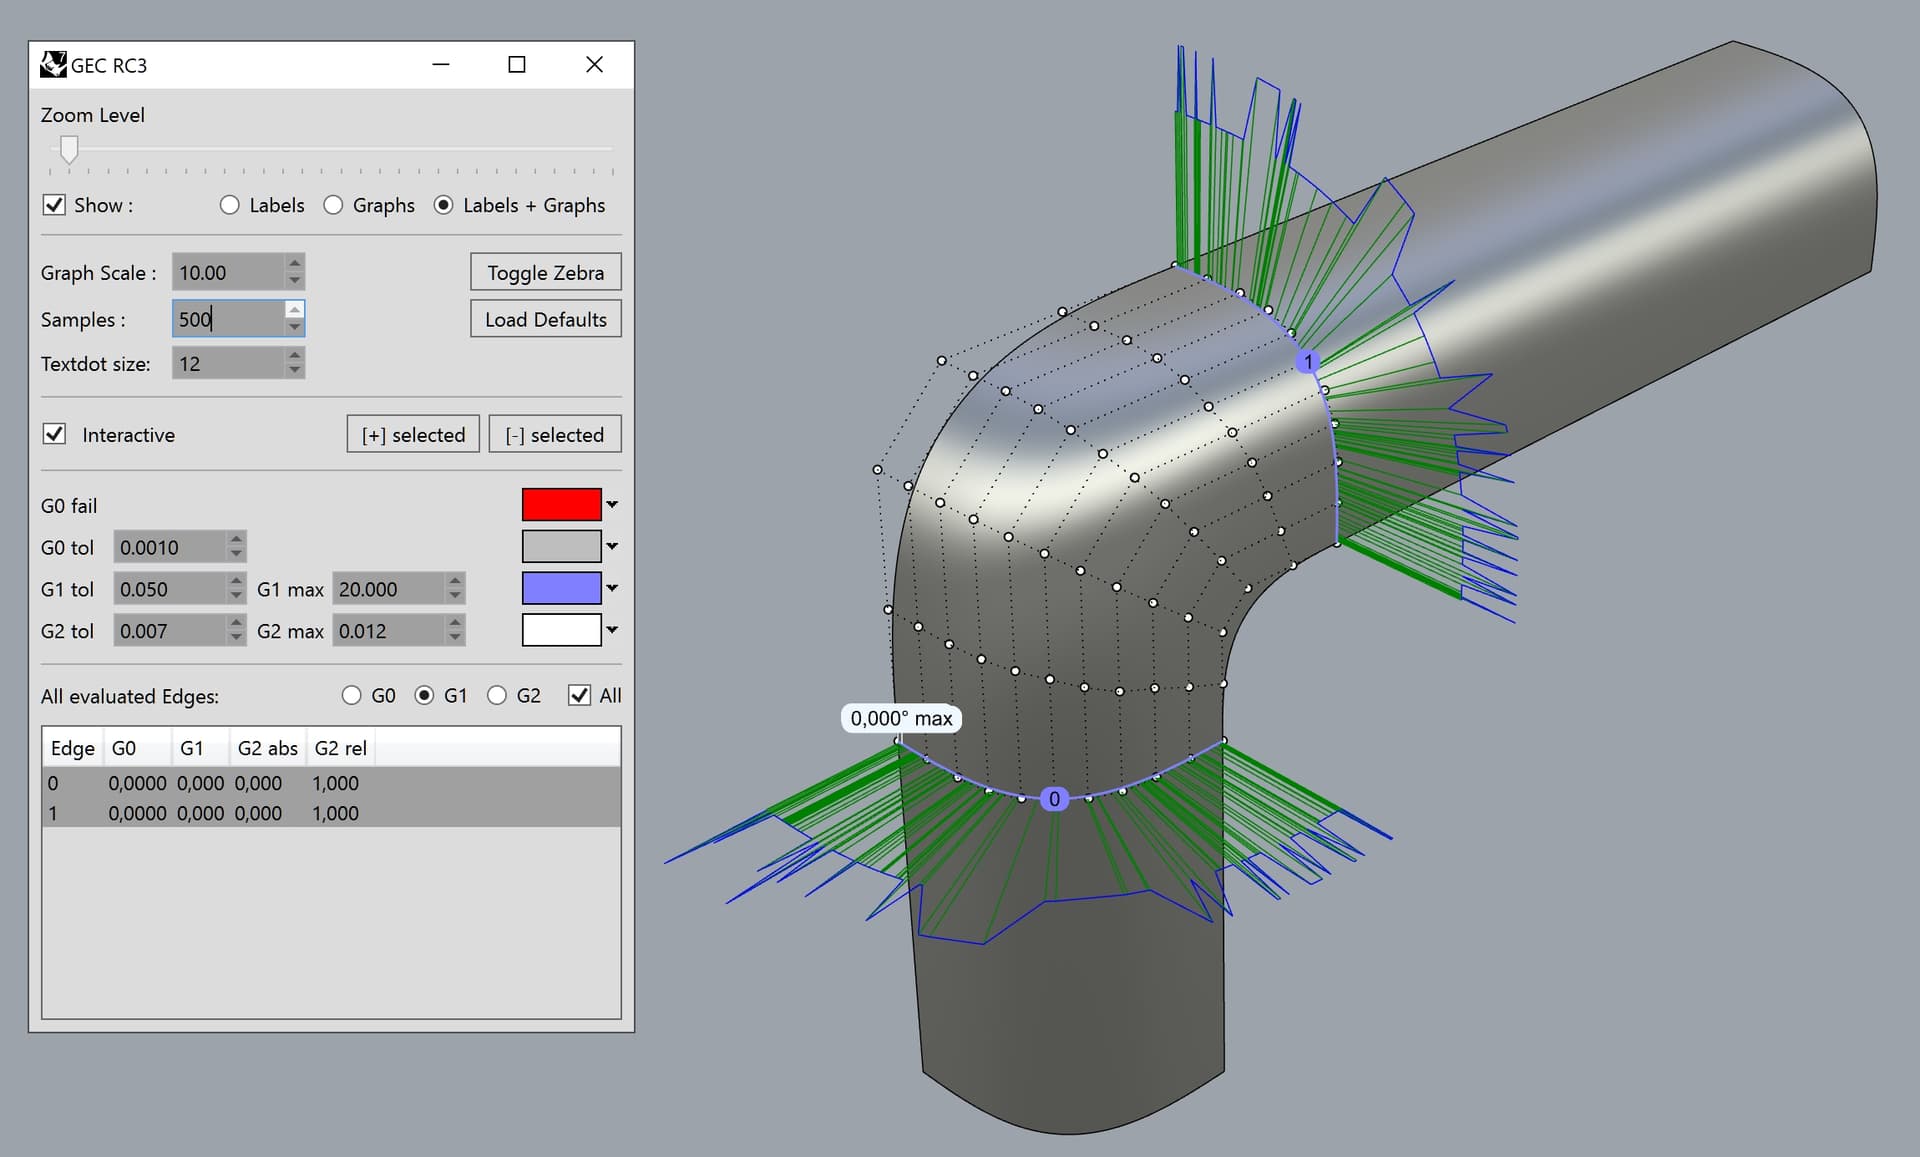Open the G0 fail red color dropdown
Screen dimensions: 1920x1157
tap(612, 505)
